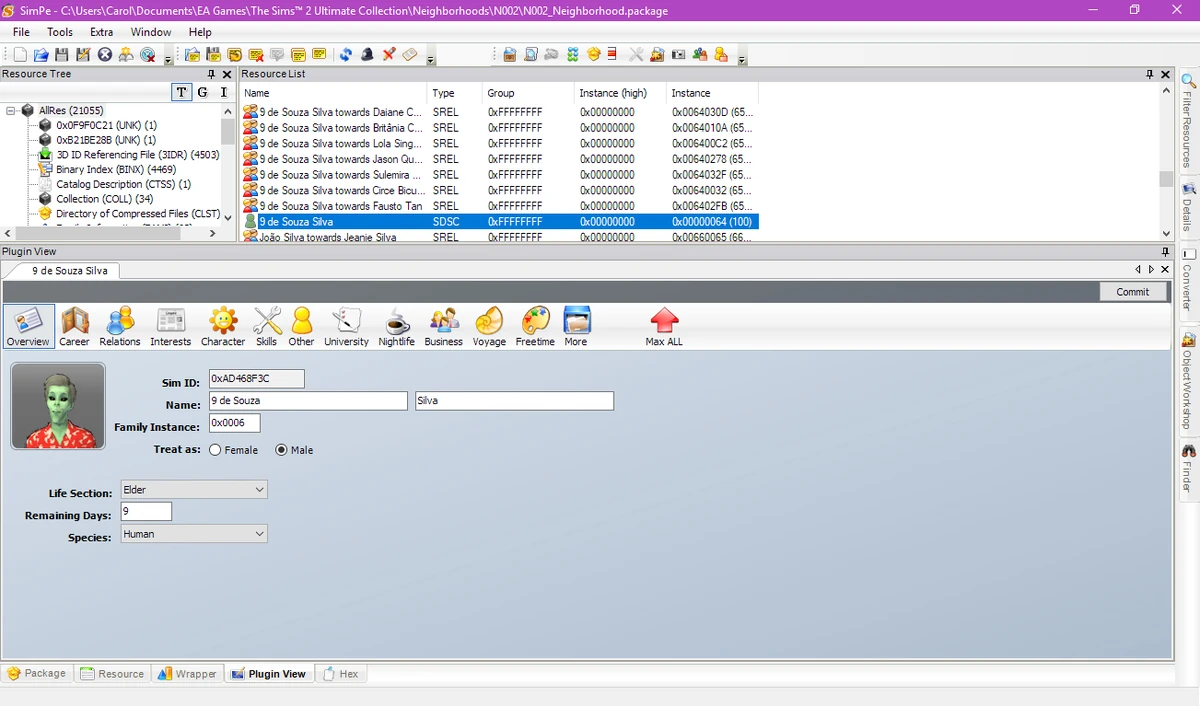Image resolution: width=1200 pixels, height=707 pixels.
Task: Click the T filter button in Resource Tree
Action: pyautogui.click(x=181, y=91)
